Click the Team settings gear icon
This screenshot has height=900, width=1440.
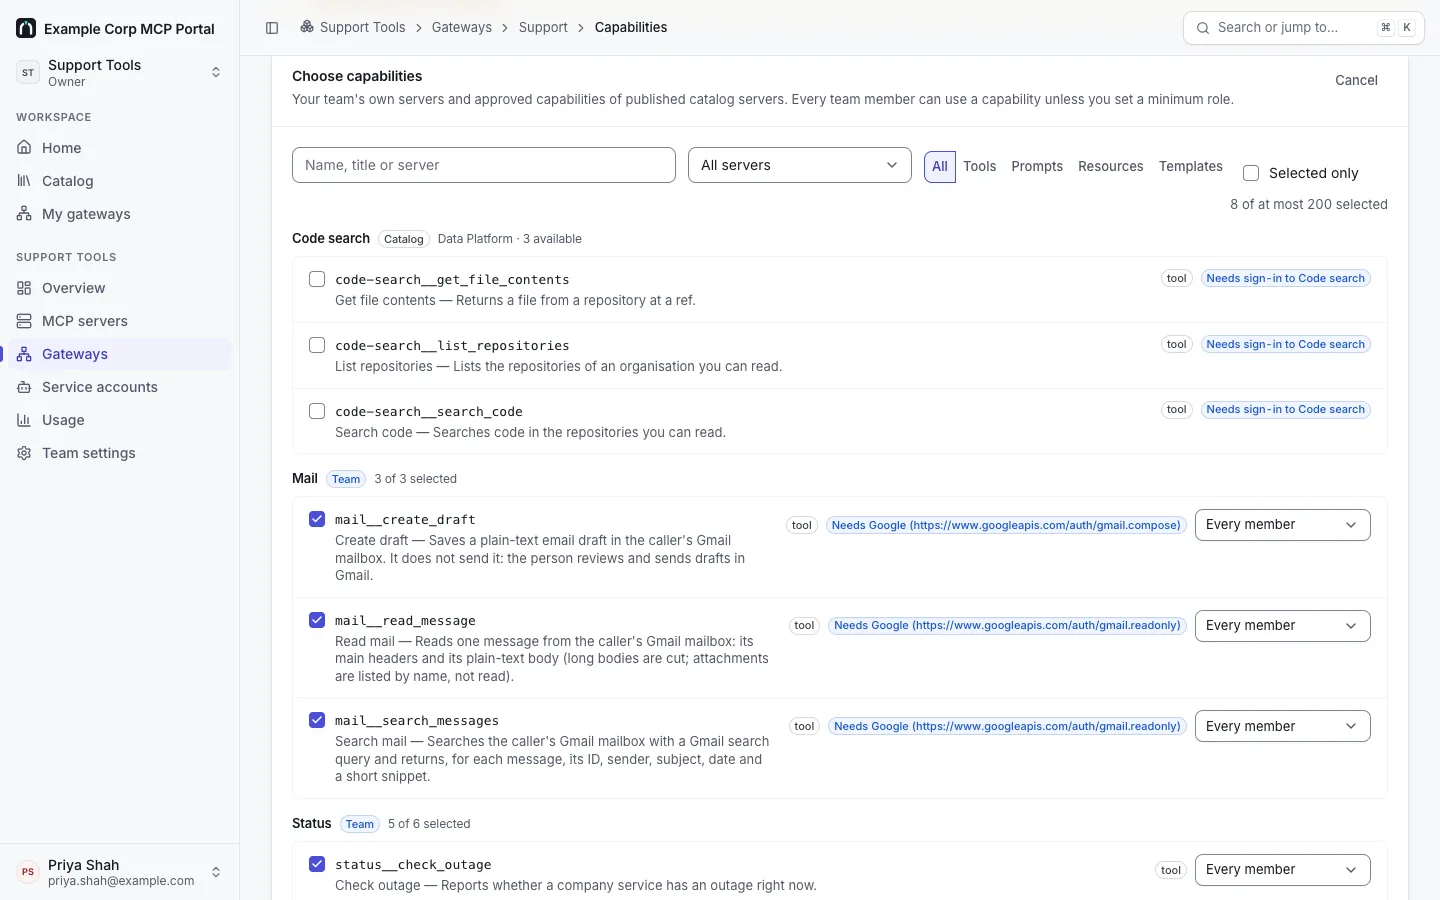pos(24,453)
